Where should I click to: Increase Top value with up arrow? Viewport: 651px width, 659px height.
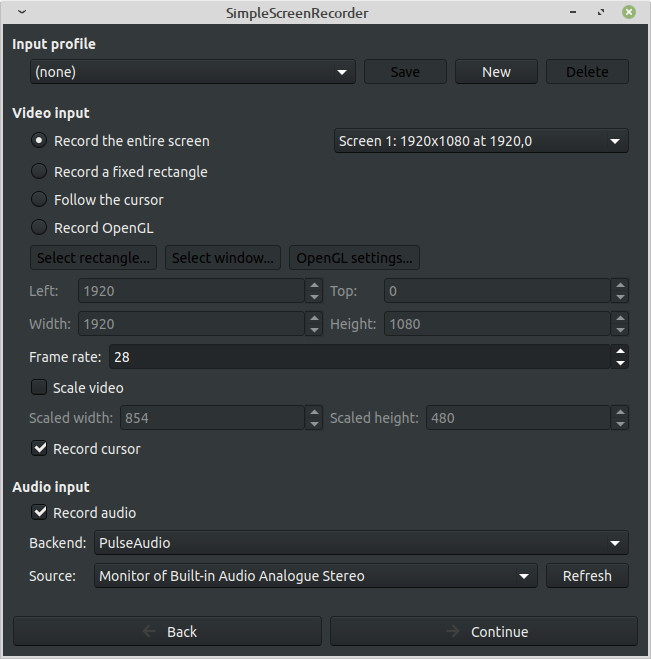tap(620, 285)
